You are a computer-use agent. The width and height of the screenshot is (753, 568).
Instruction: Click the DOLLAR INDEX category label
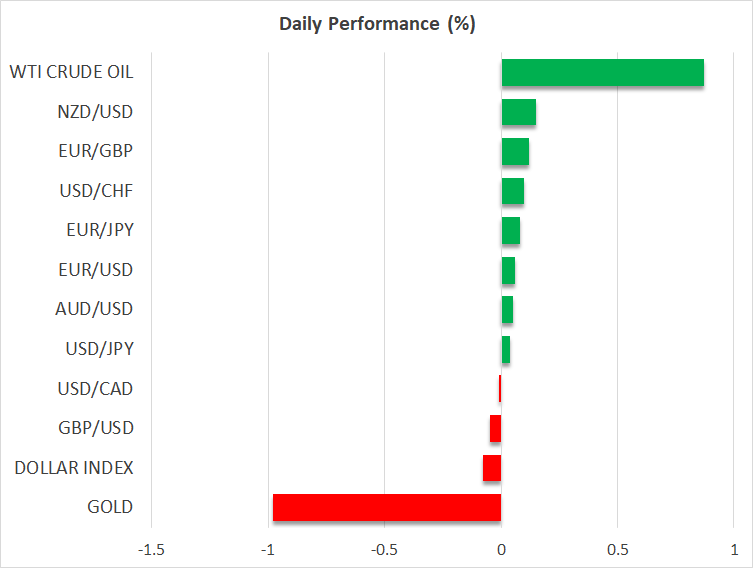click(x=74, y=468)
